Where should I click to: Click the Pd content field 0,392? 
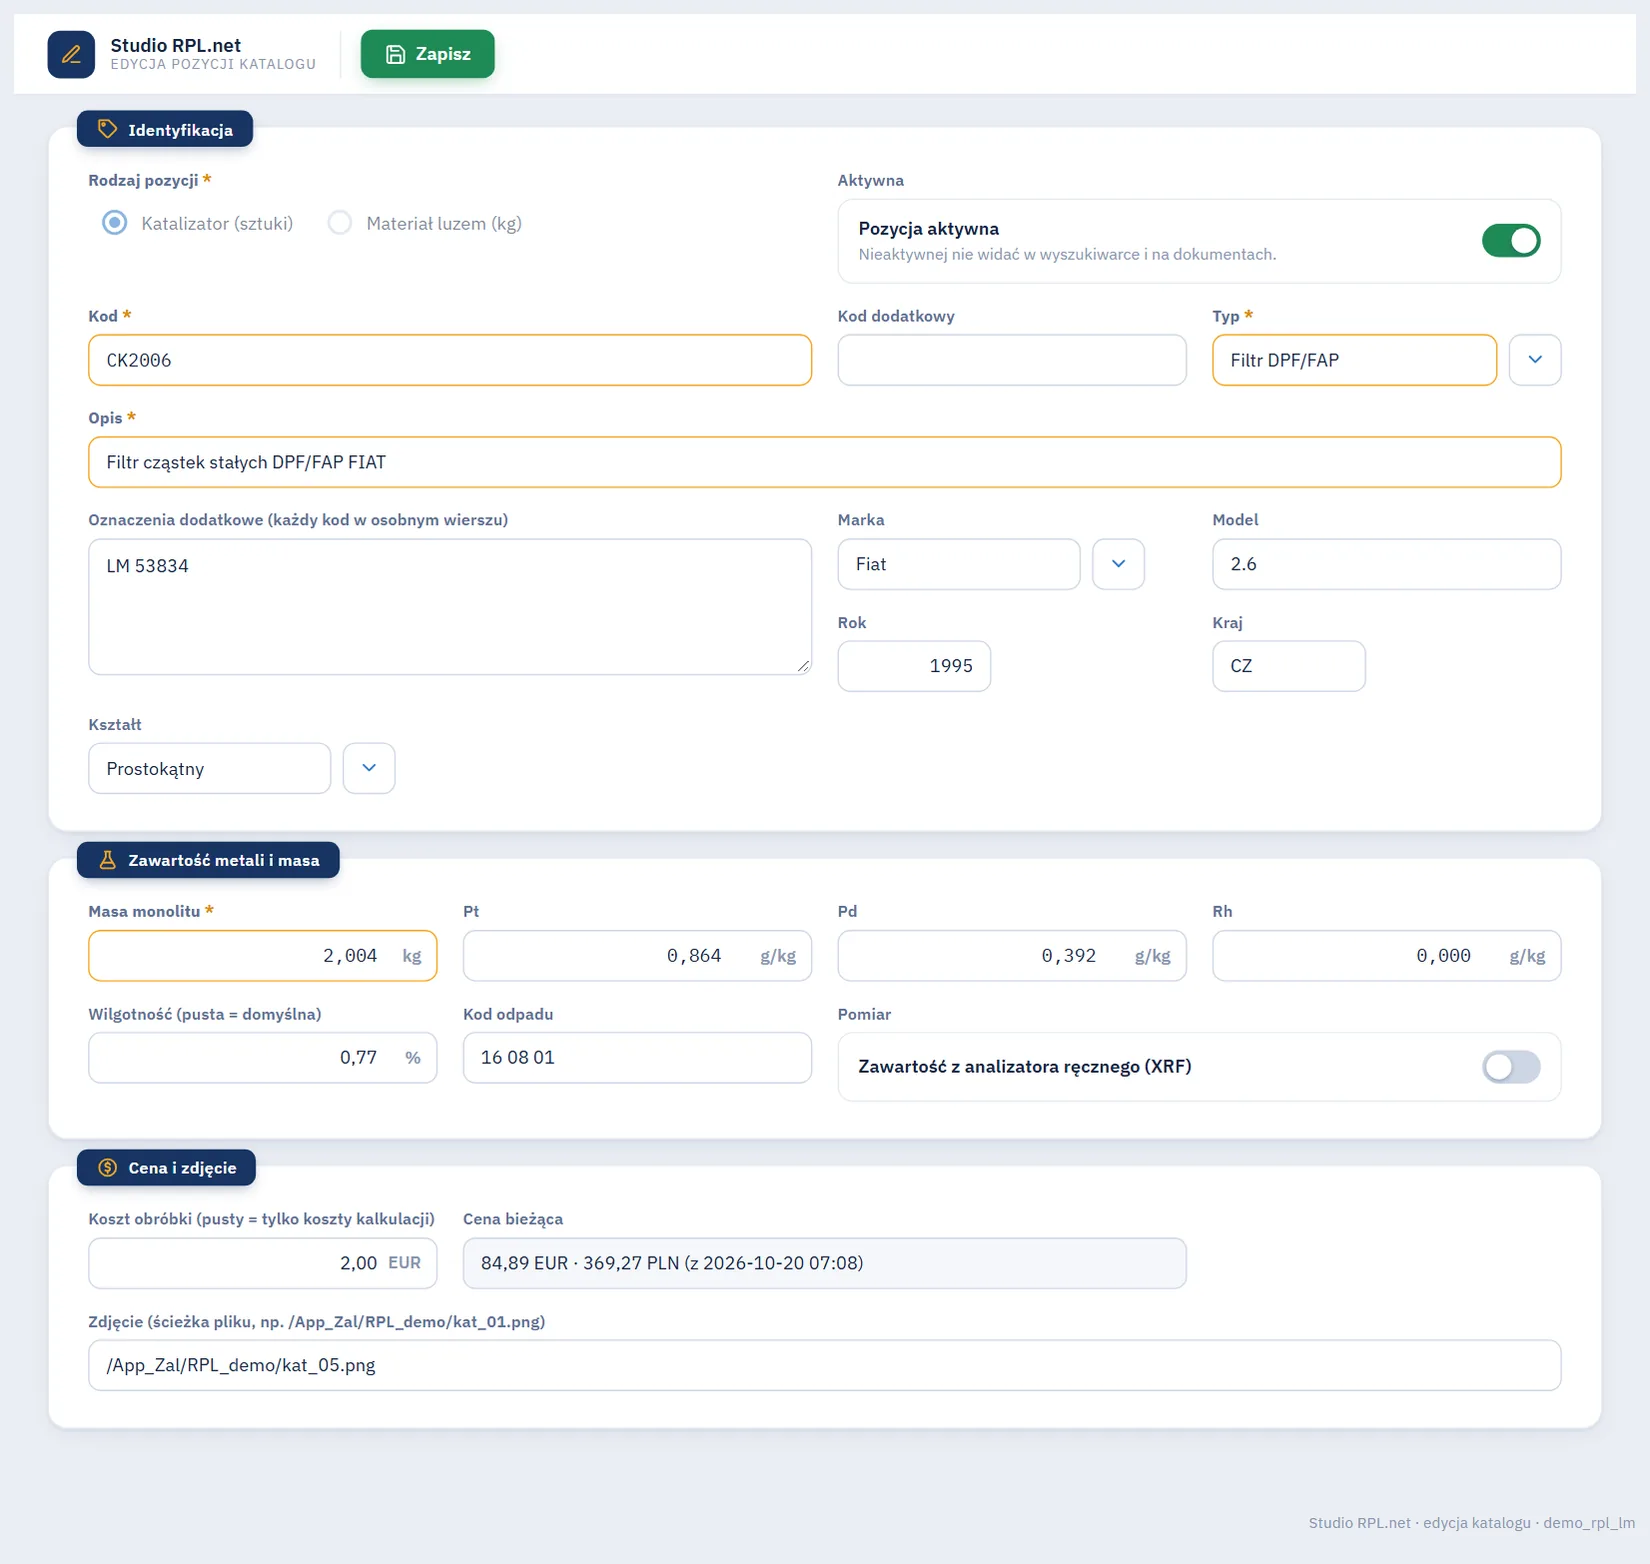pos(1012,956)
